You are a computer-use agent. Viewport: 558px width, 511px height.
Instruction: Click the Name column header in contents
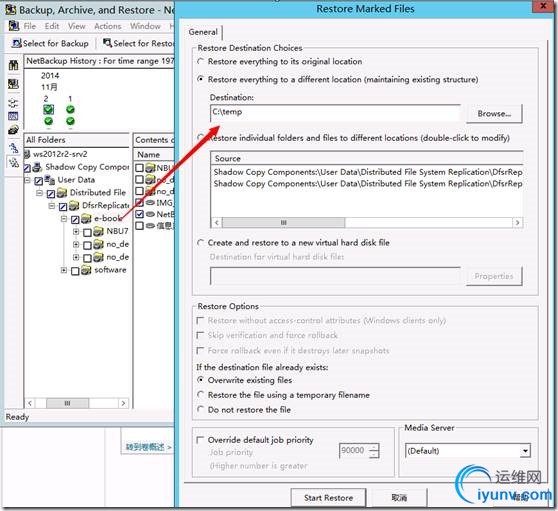[154, 155]
